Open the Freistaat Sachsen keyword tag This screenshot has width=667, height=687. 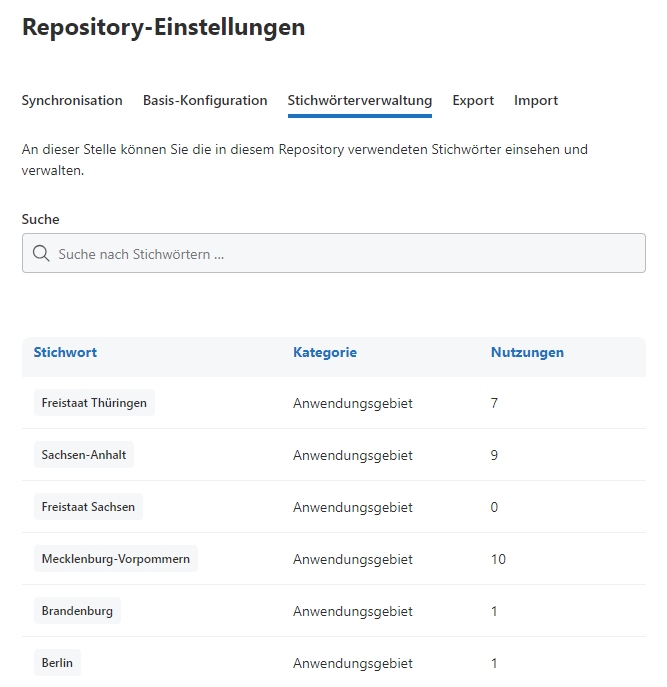pyautogui.click(x=88, y=507)
